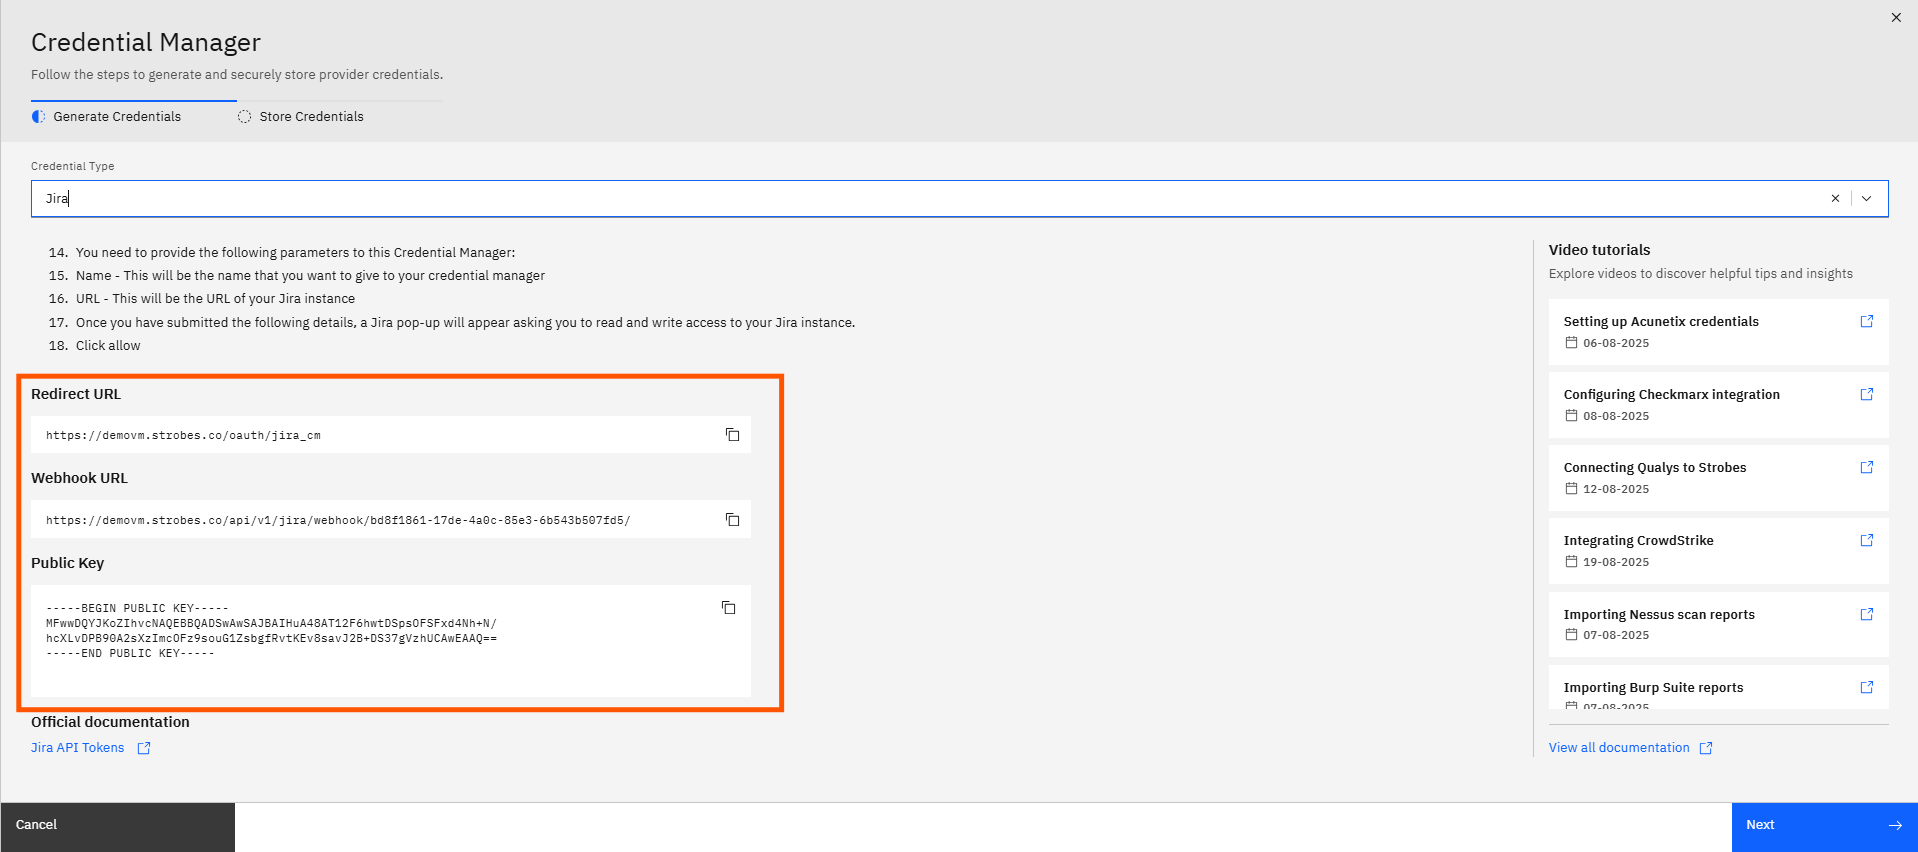This screenshot has height=852, width=1918.
Task: Click calendar icon under Integrating CrowdStrike tutorial
Action: click(x=1571, y=562)
